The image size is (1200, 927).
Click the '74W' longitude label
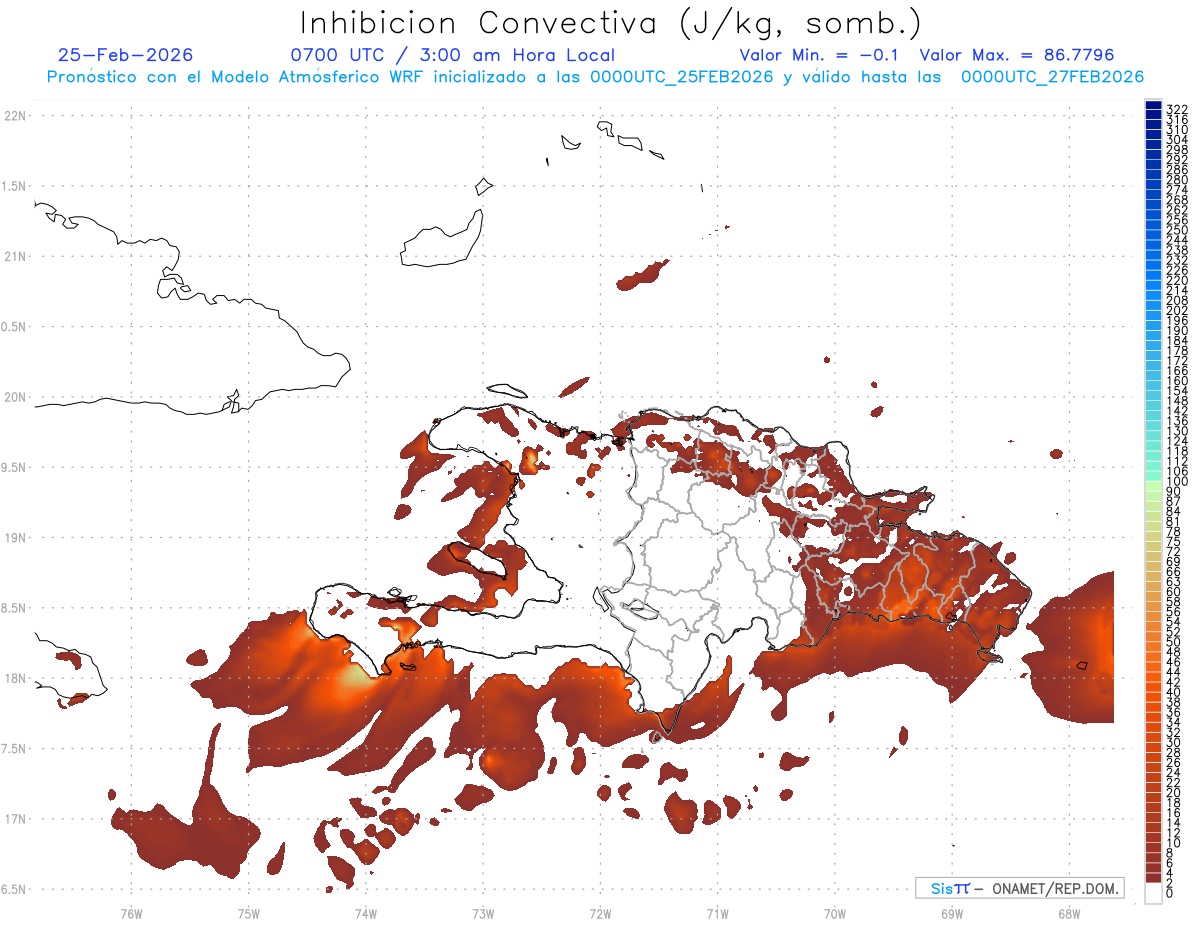[x=365, y=913]
